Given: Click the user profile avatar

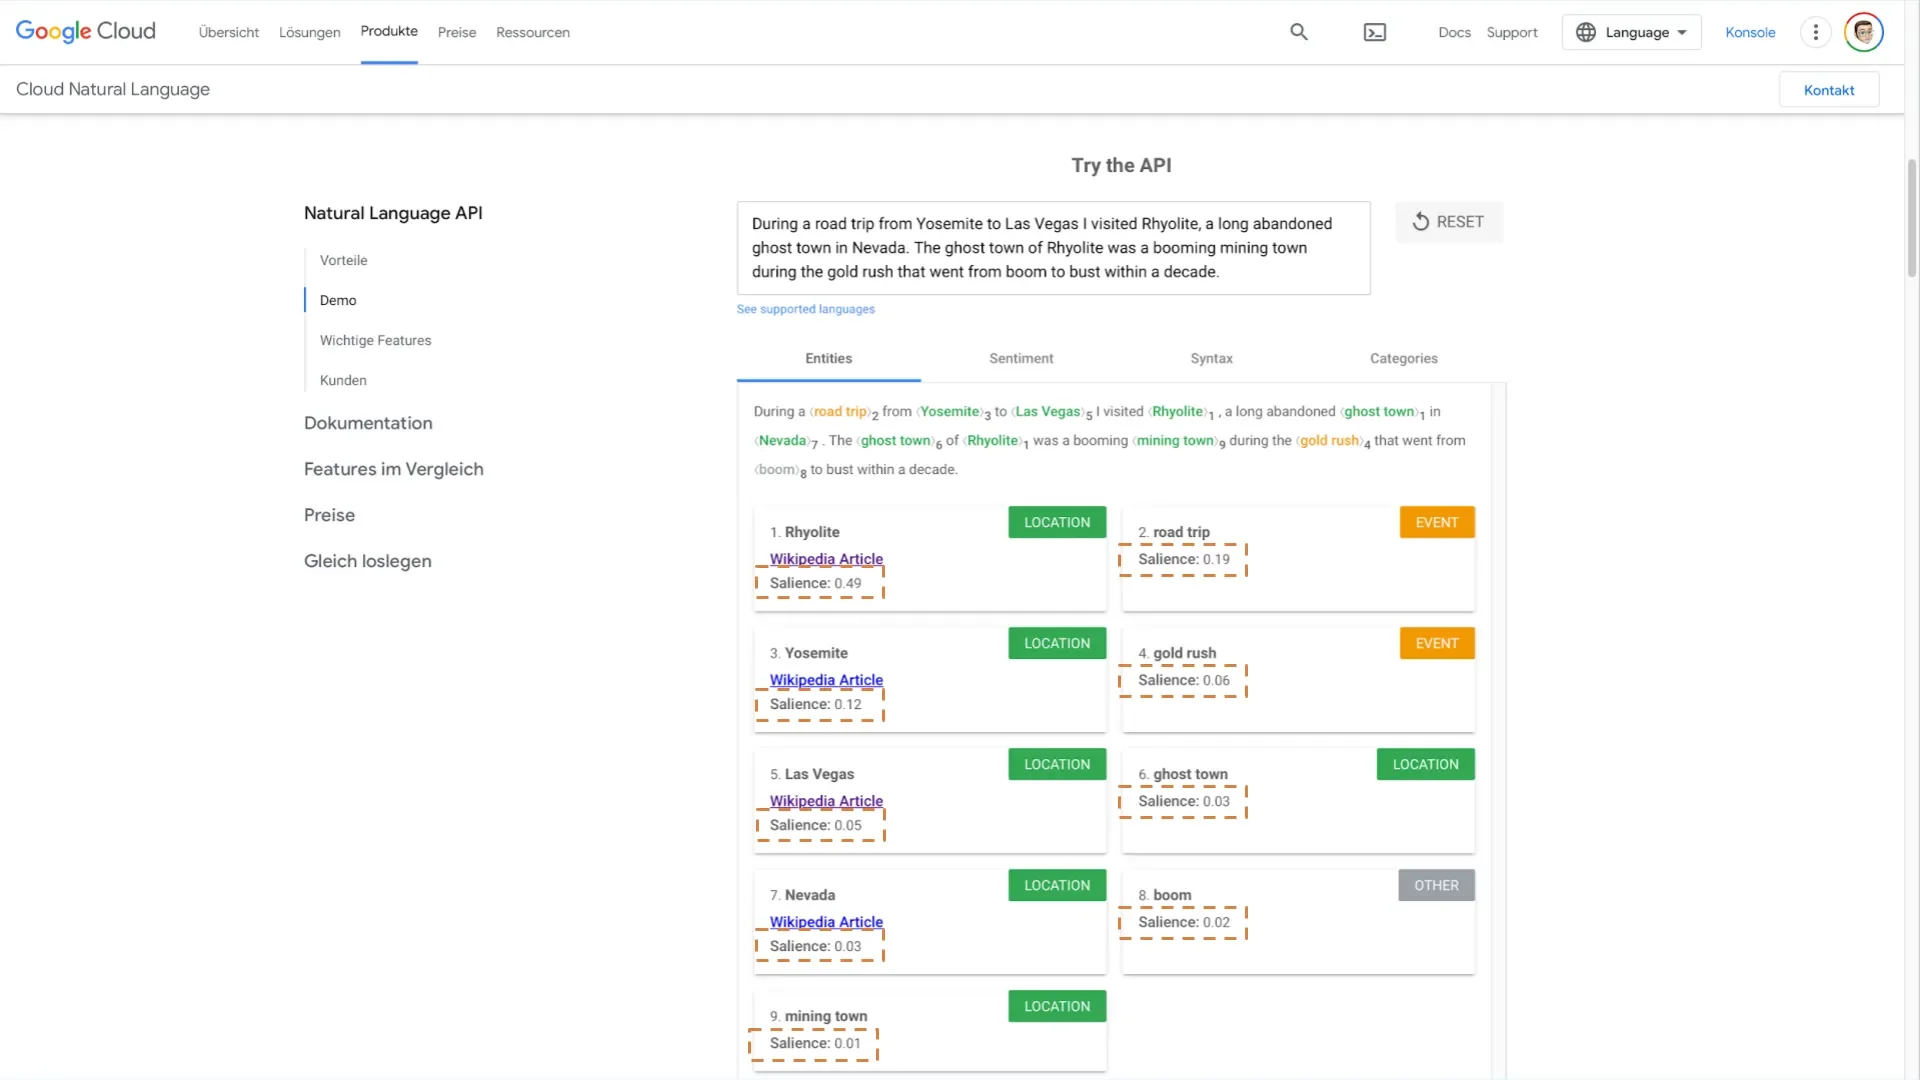Looking at the screenshot, I should 1863,32.
